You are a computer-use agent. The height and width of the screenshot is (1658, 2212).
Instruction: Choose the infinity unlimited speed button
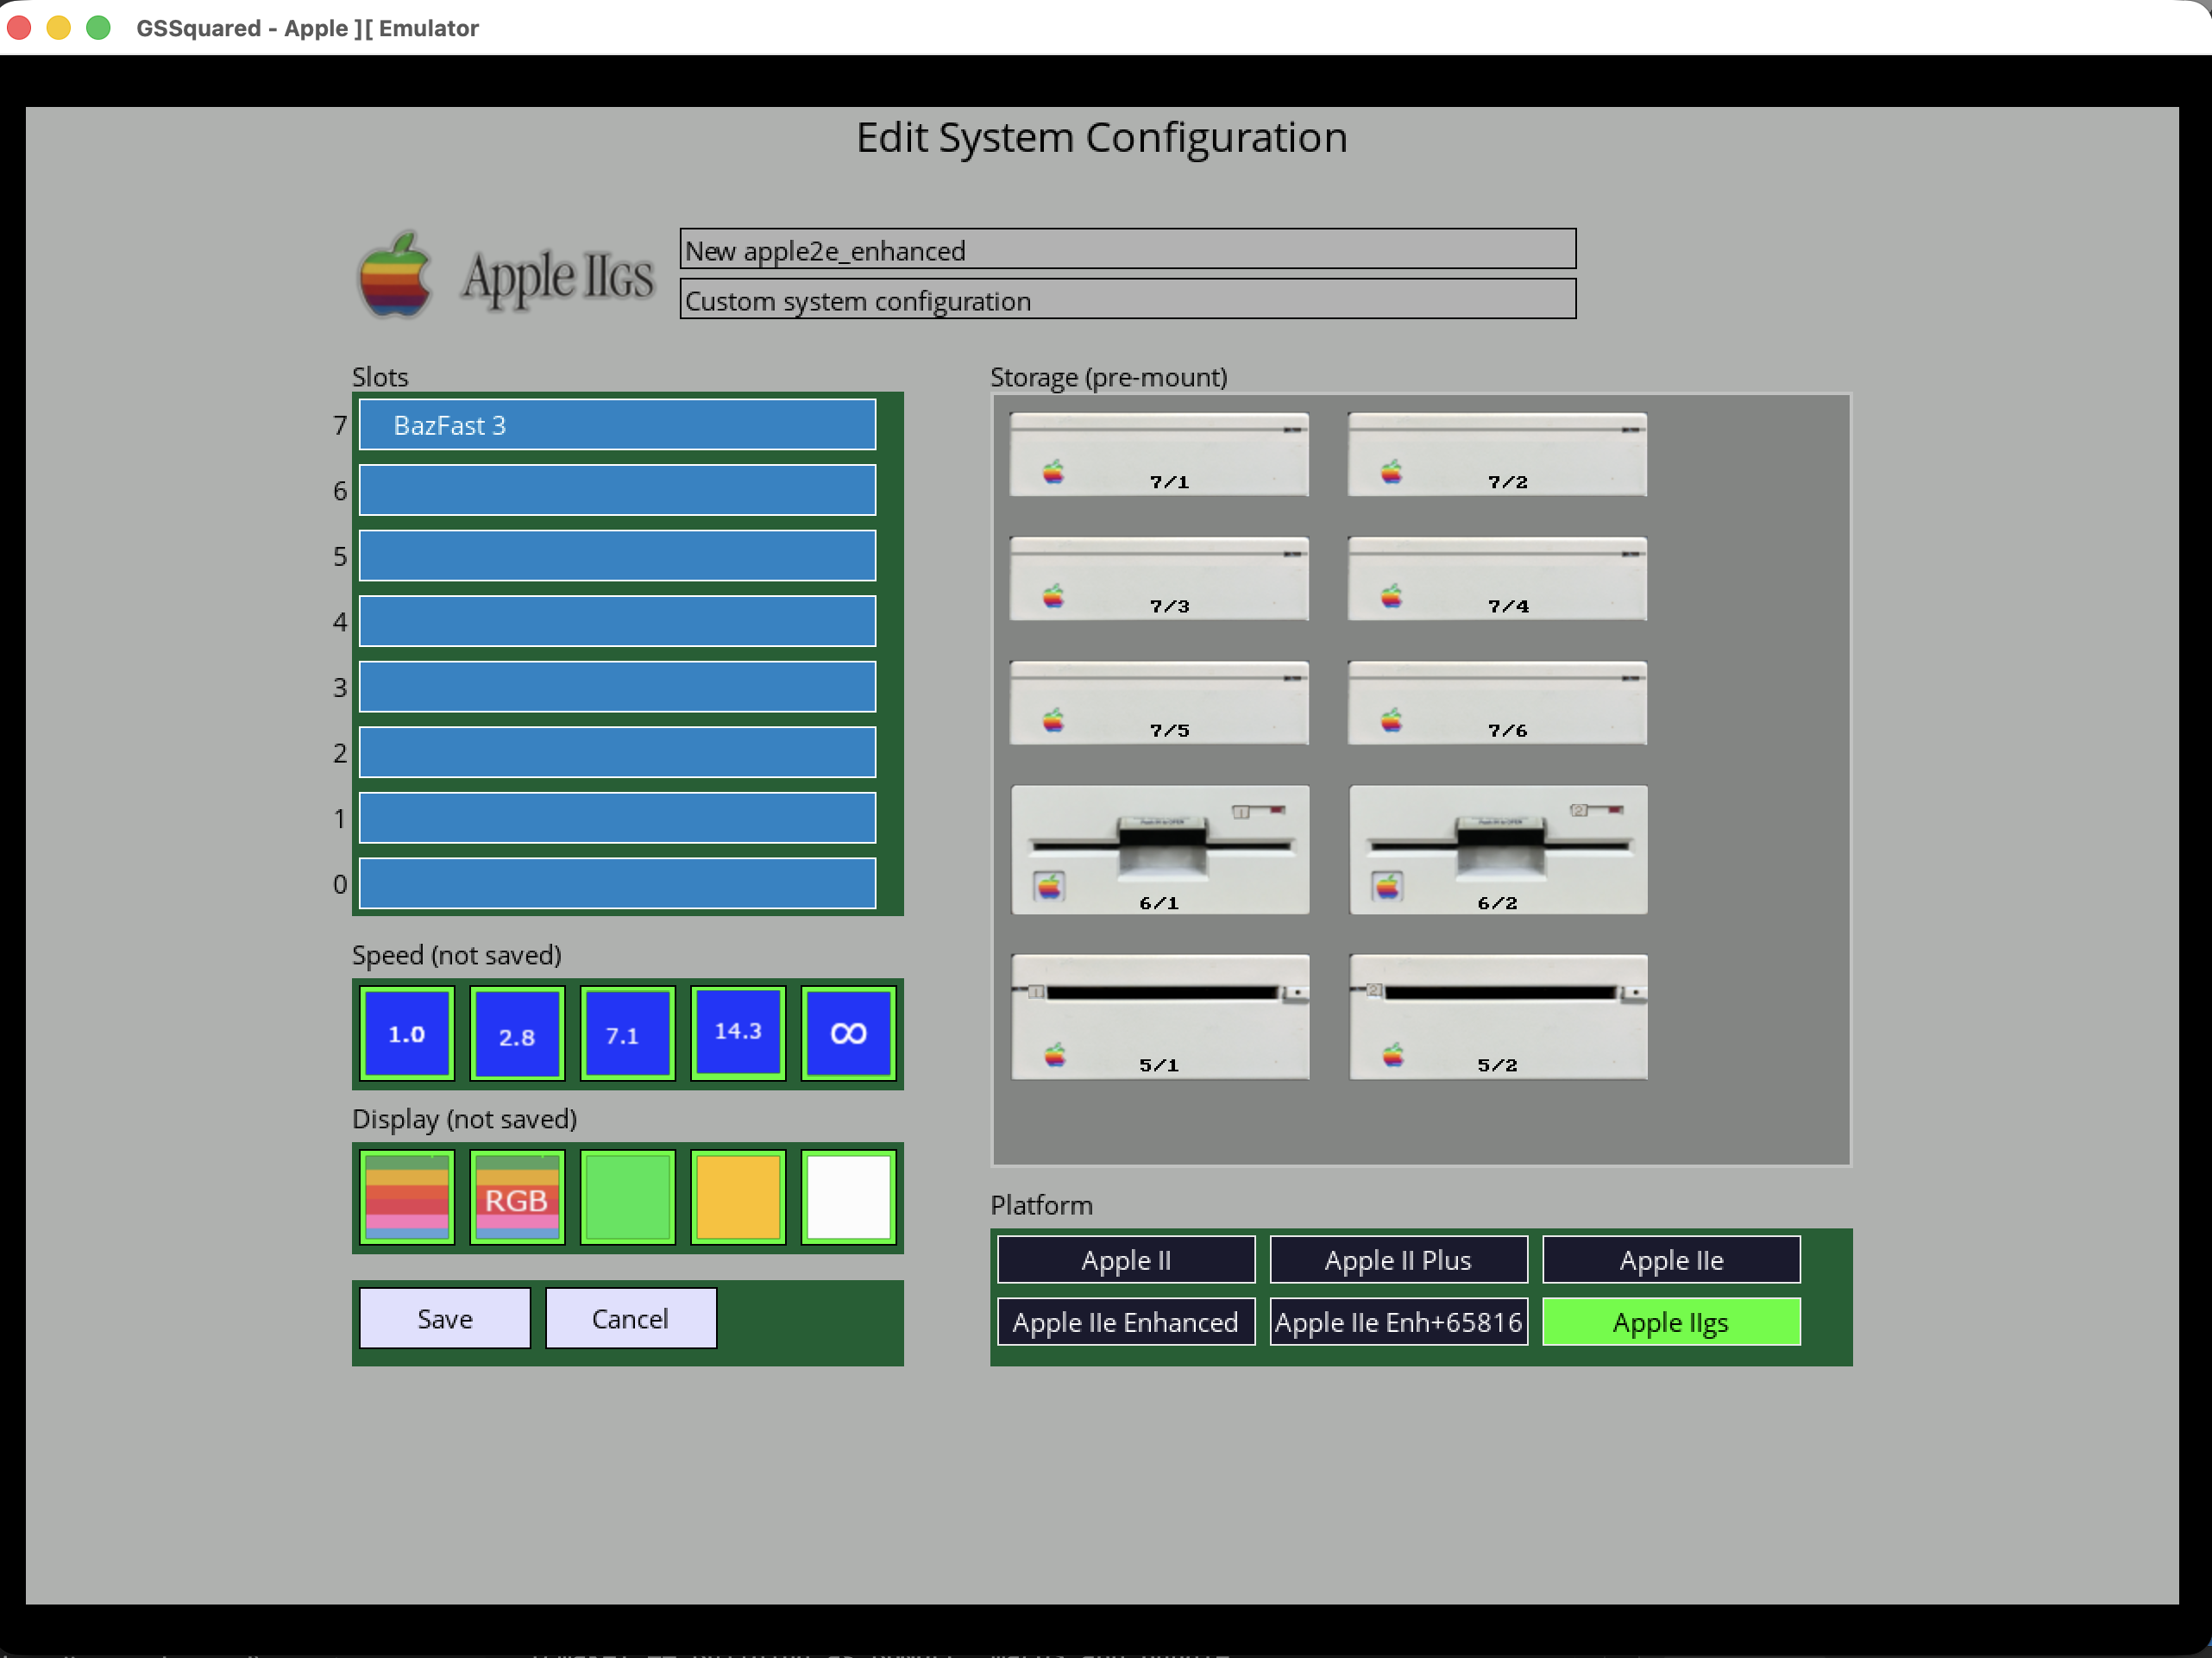point(848,1034)
